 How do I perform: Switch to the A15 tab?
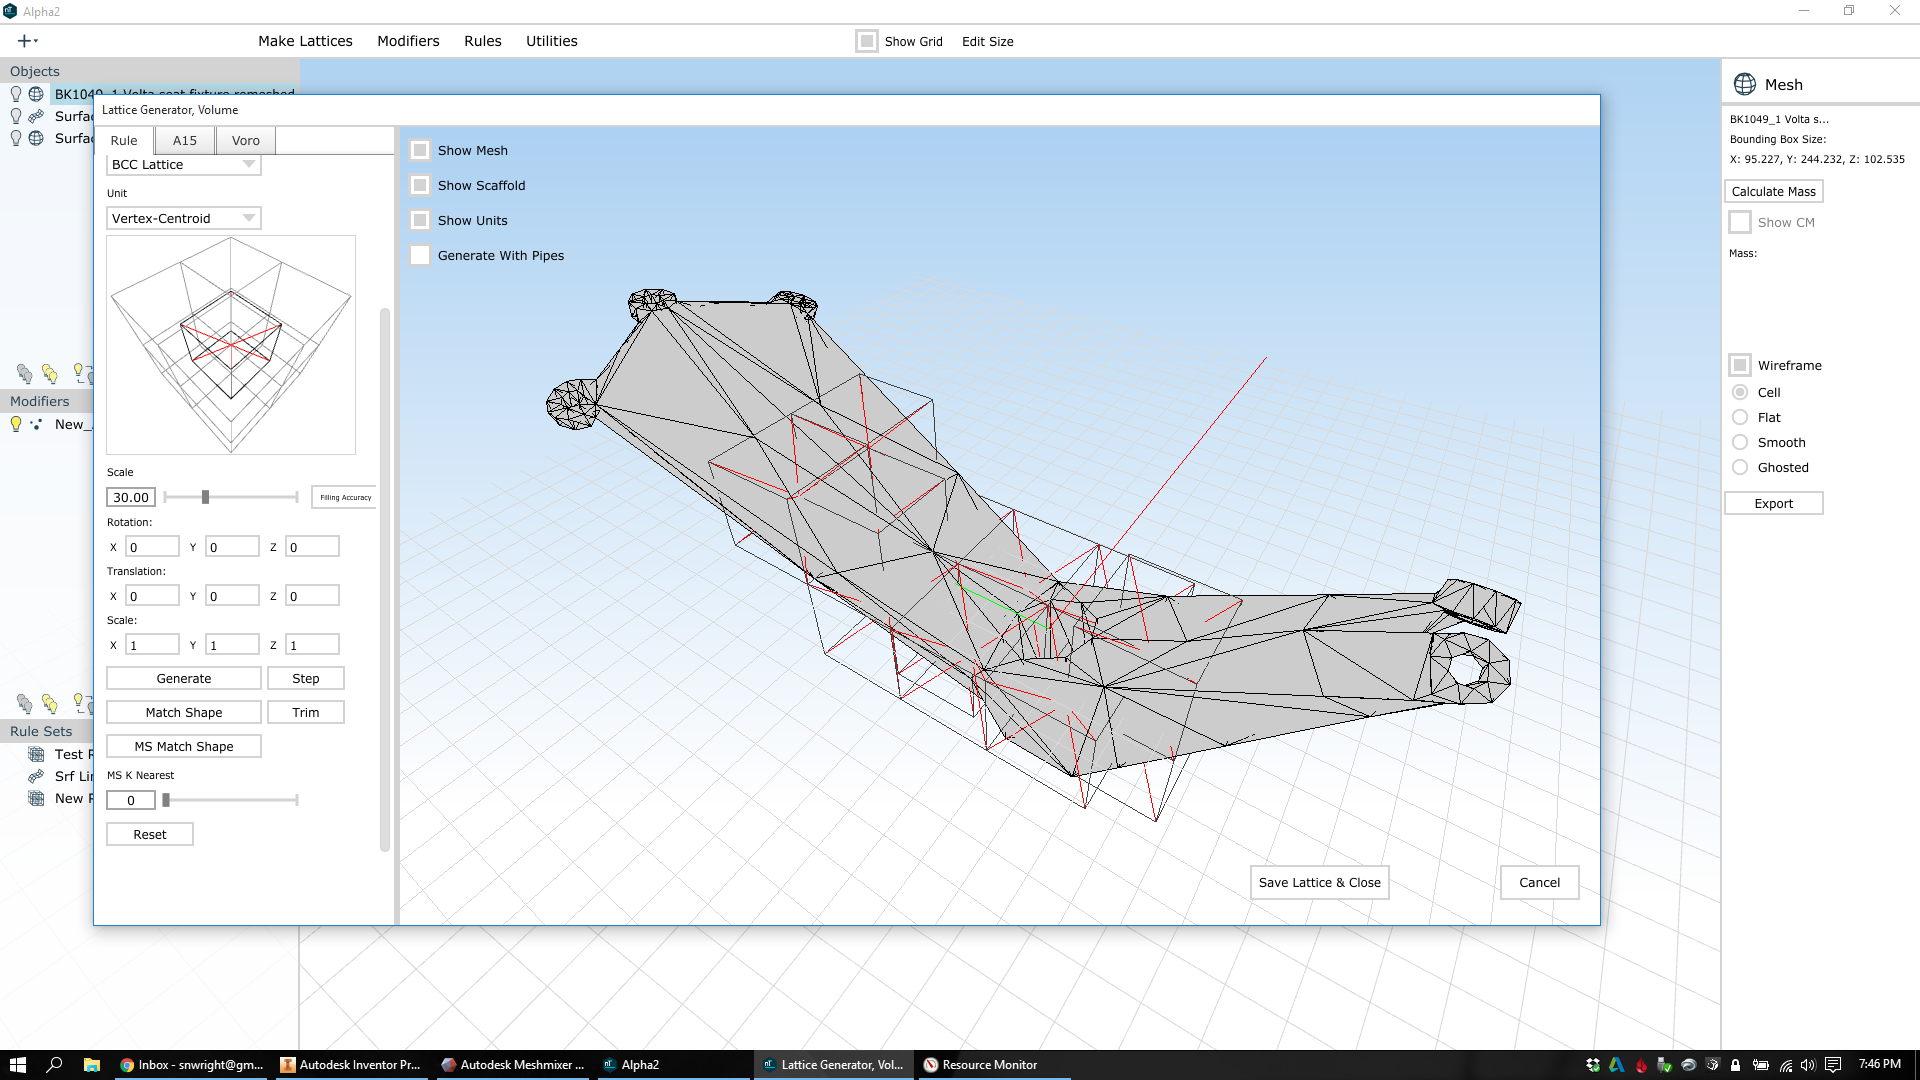[185, 140]
